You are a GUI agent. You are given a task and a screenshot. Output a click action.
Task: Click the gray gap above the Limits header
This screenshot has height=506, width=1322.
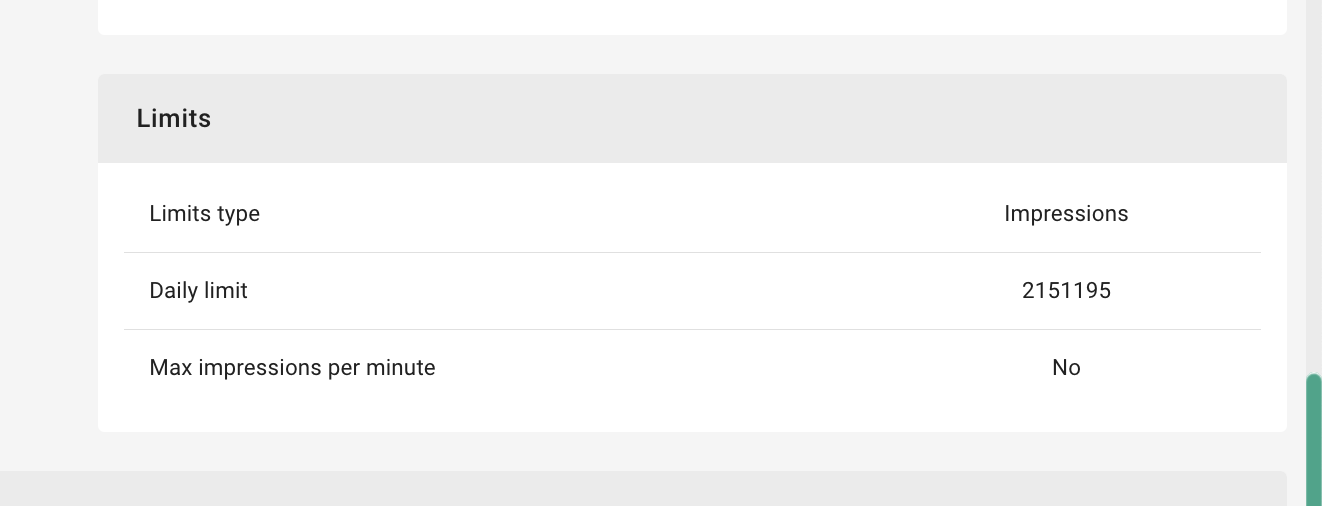tap(692, 55)
